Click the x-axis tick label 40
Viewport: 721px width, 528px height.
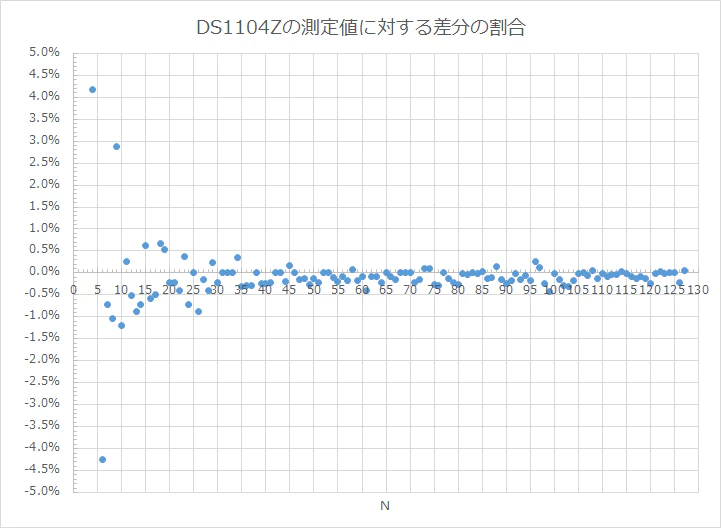tap(265, 290)
